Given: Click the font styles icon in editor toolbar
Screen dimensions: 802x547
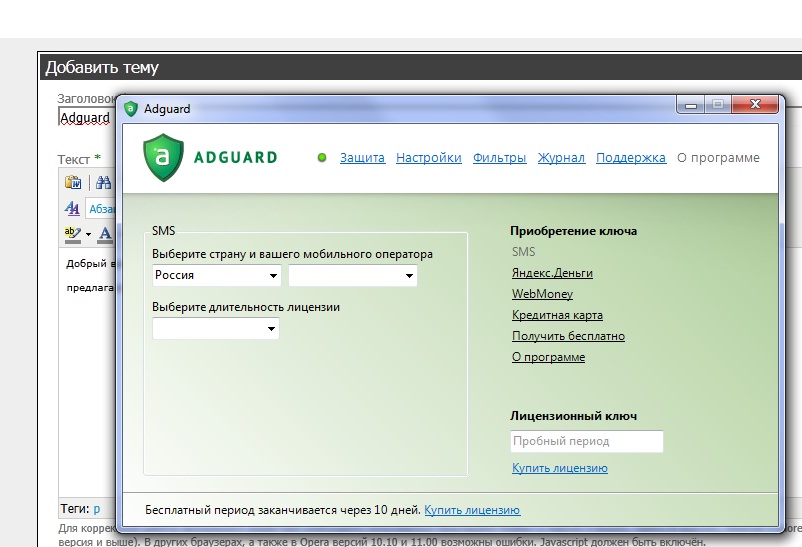Looking at the screenshot, I should [x=72, y=208].
